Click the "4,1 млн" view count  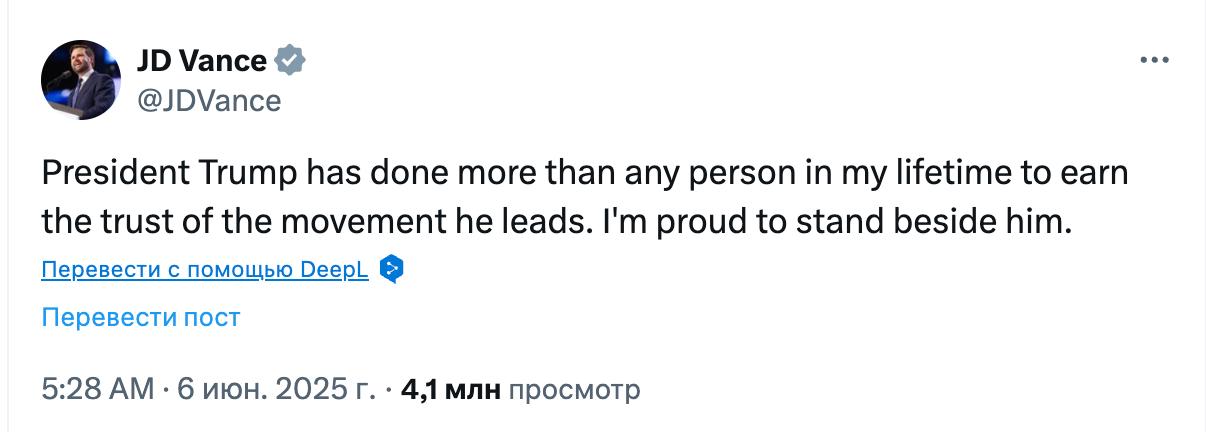pyautogui.click(x=450, y=389)
